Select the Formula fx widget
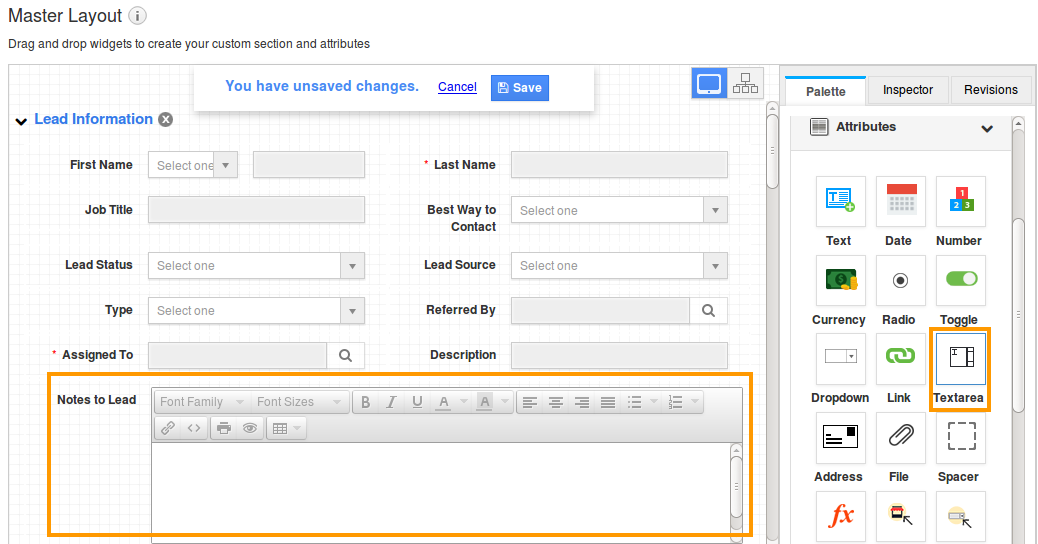 (840, 516)
